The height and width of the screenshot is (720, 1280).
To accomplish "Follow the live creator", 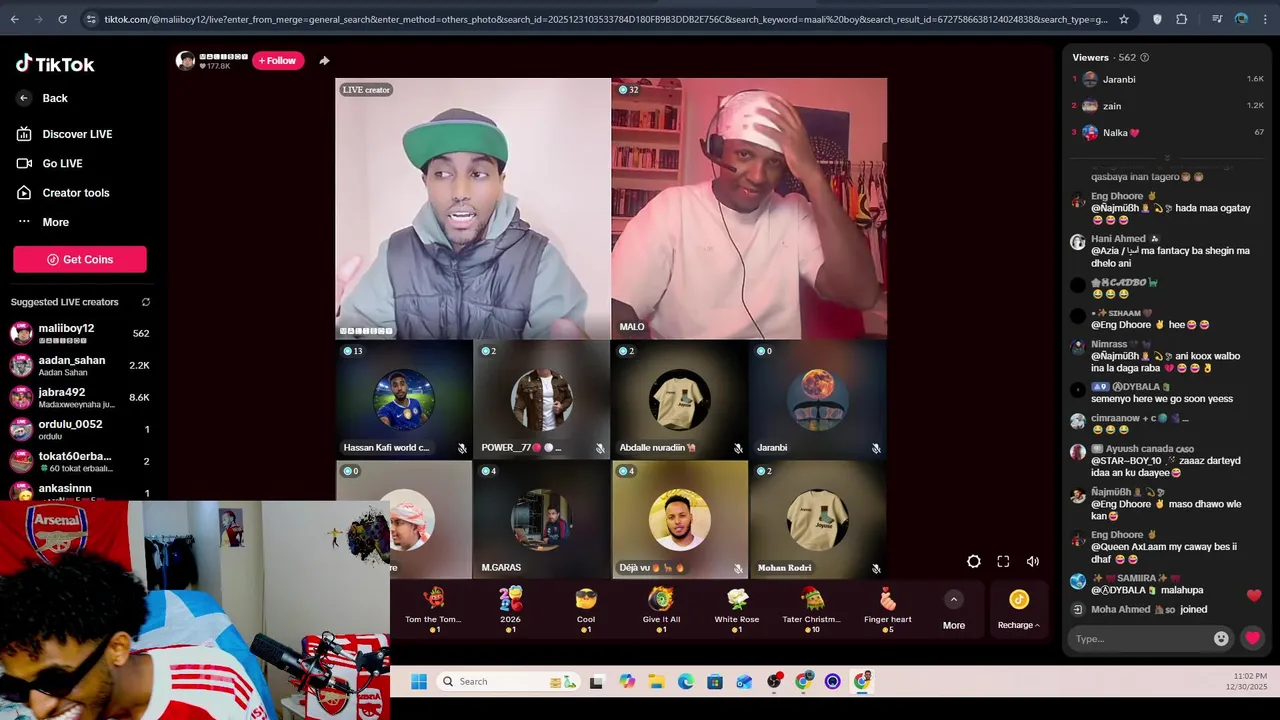I will point(278,61).
